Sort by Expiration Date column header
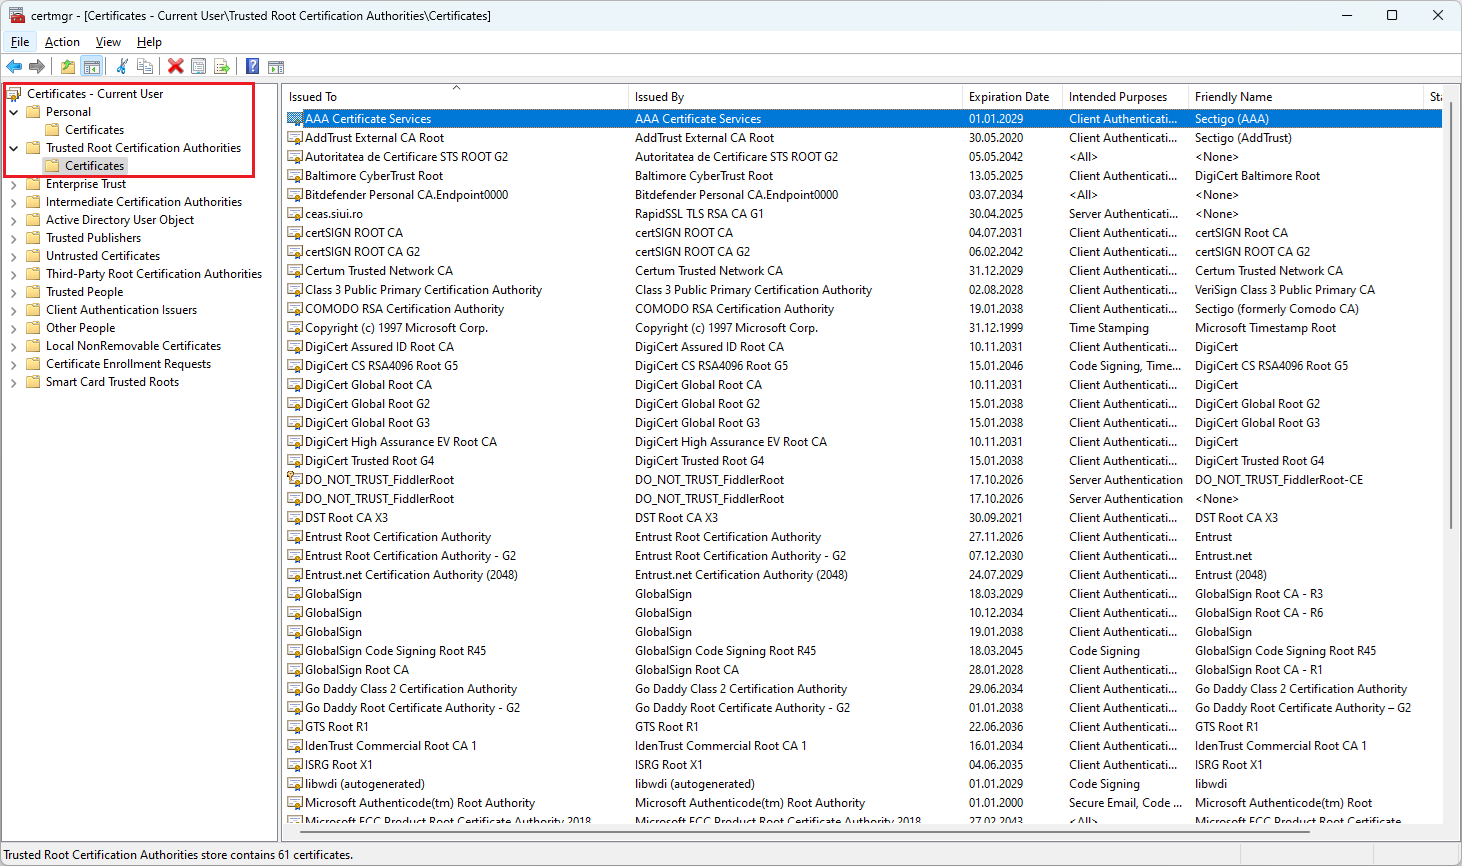This screenshot has width=1462, height=866. click(x=1009, y=97)
